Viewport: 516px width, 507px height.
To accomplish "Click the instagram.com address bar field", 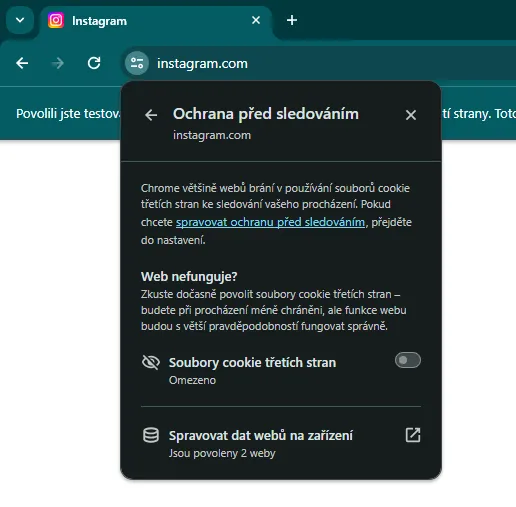I will 318,63.
